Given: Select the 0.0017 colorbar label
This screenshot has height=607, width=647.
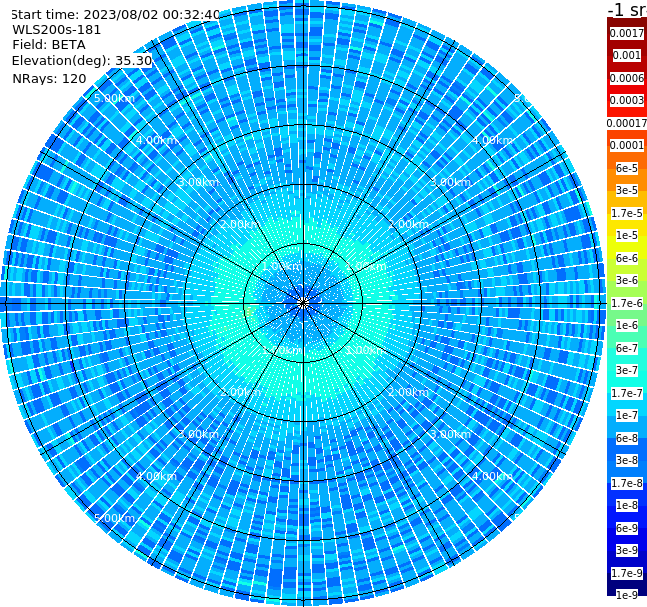Looking at the screenshot, I should [x=627, y=33].
